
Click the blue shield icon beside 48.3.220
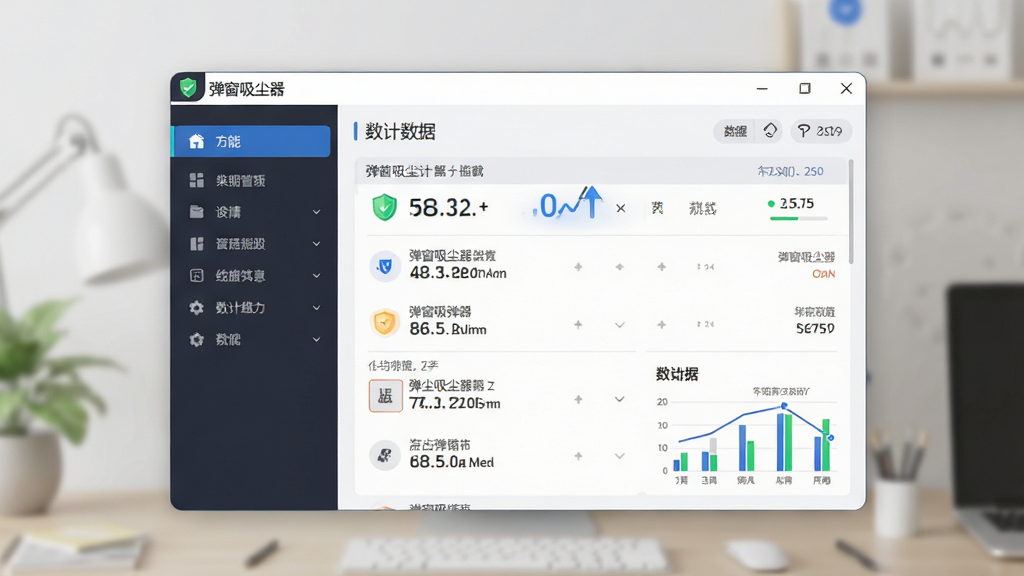pos(385,266)
